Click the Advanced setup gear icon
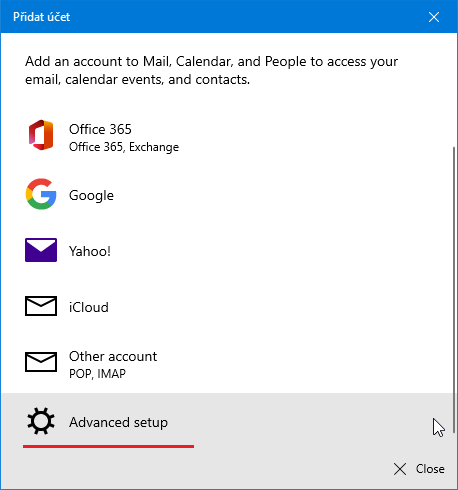Viewport: 458px width, 490px height. (41, 421)
